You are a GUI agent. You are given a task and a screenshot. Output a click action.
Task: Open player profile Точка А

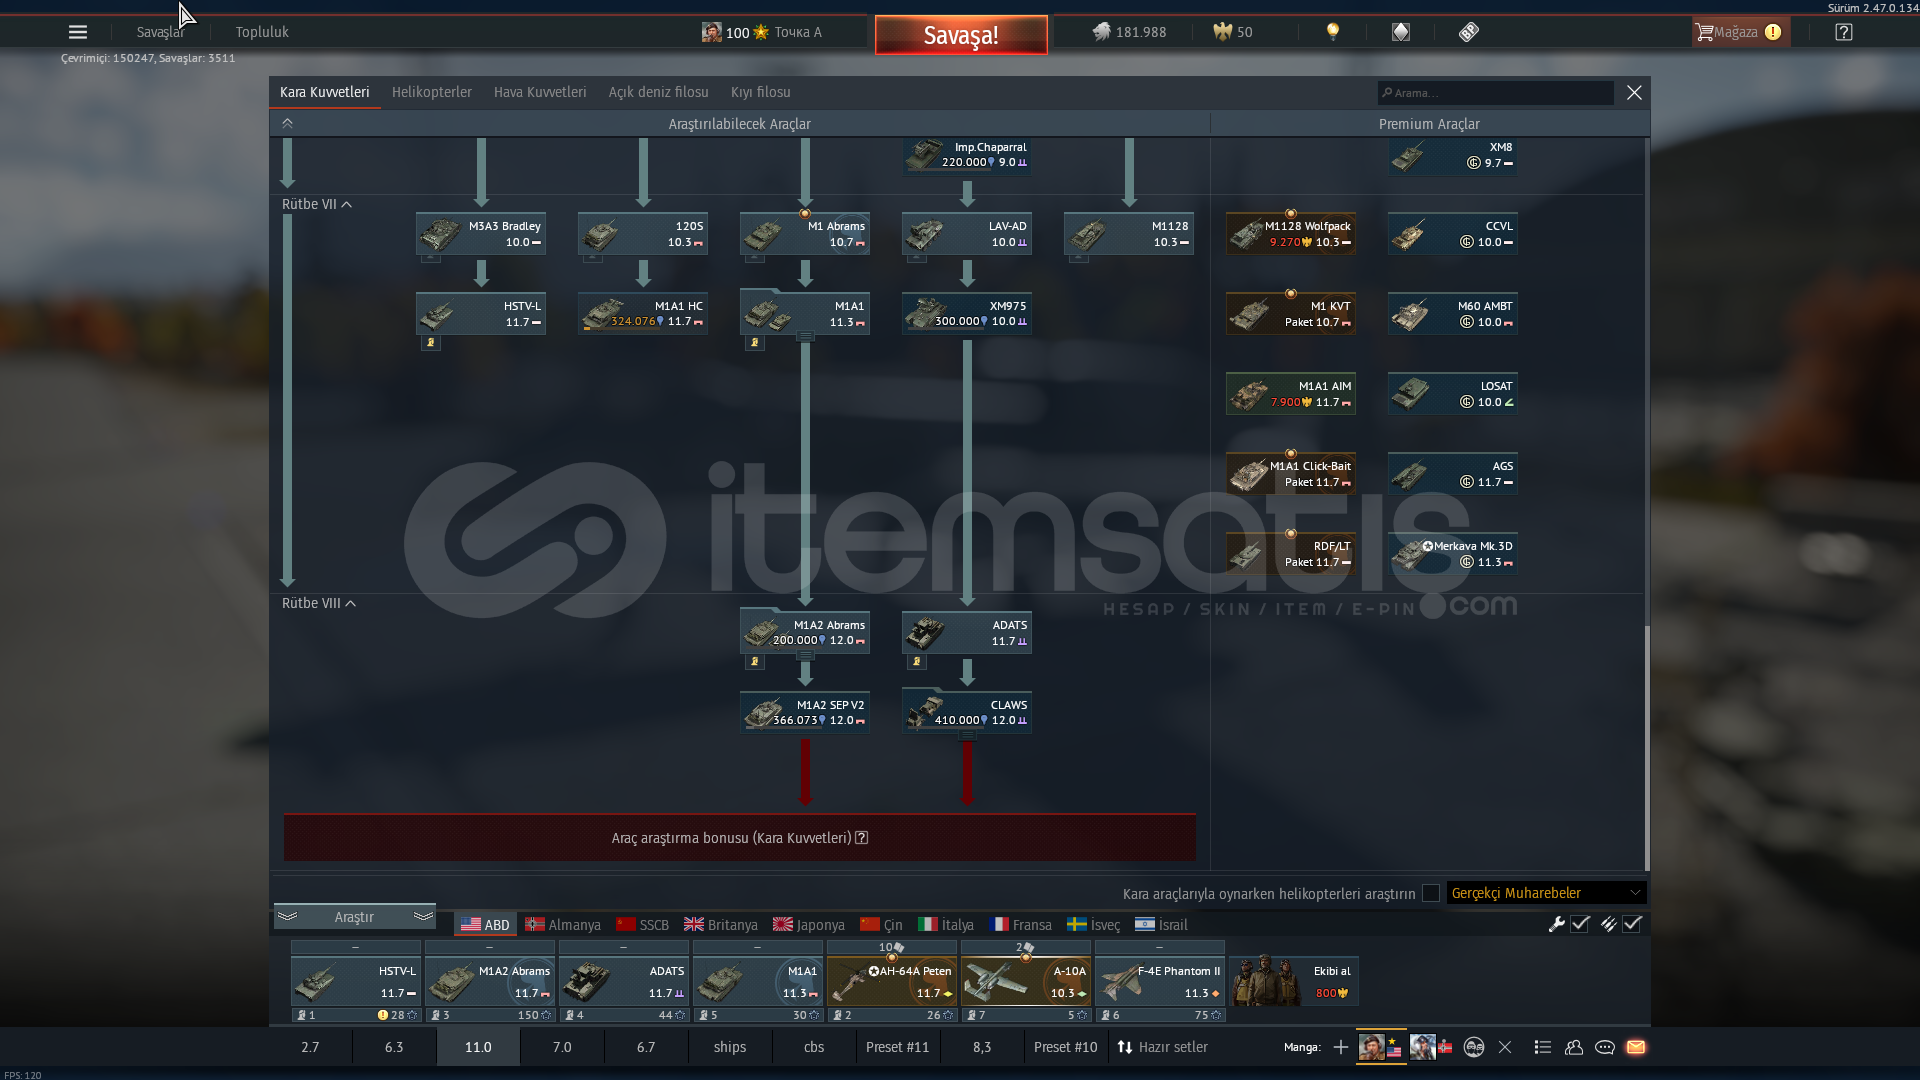coord(762,32)
